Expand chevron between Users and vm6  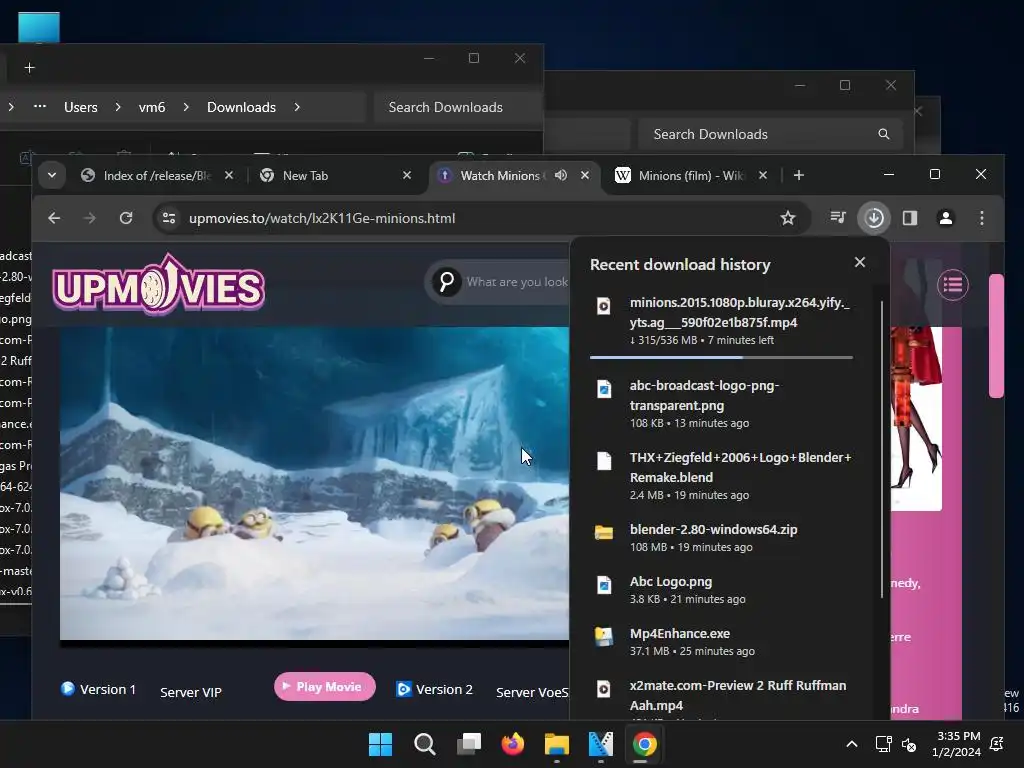118,106
